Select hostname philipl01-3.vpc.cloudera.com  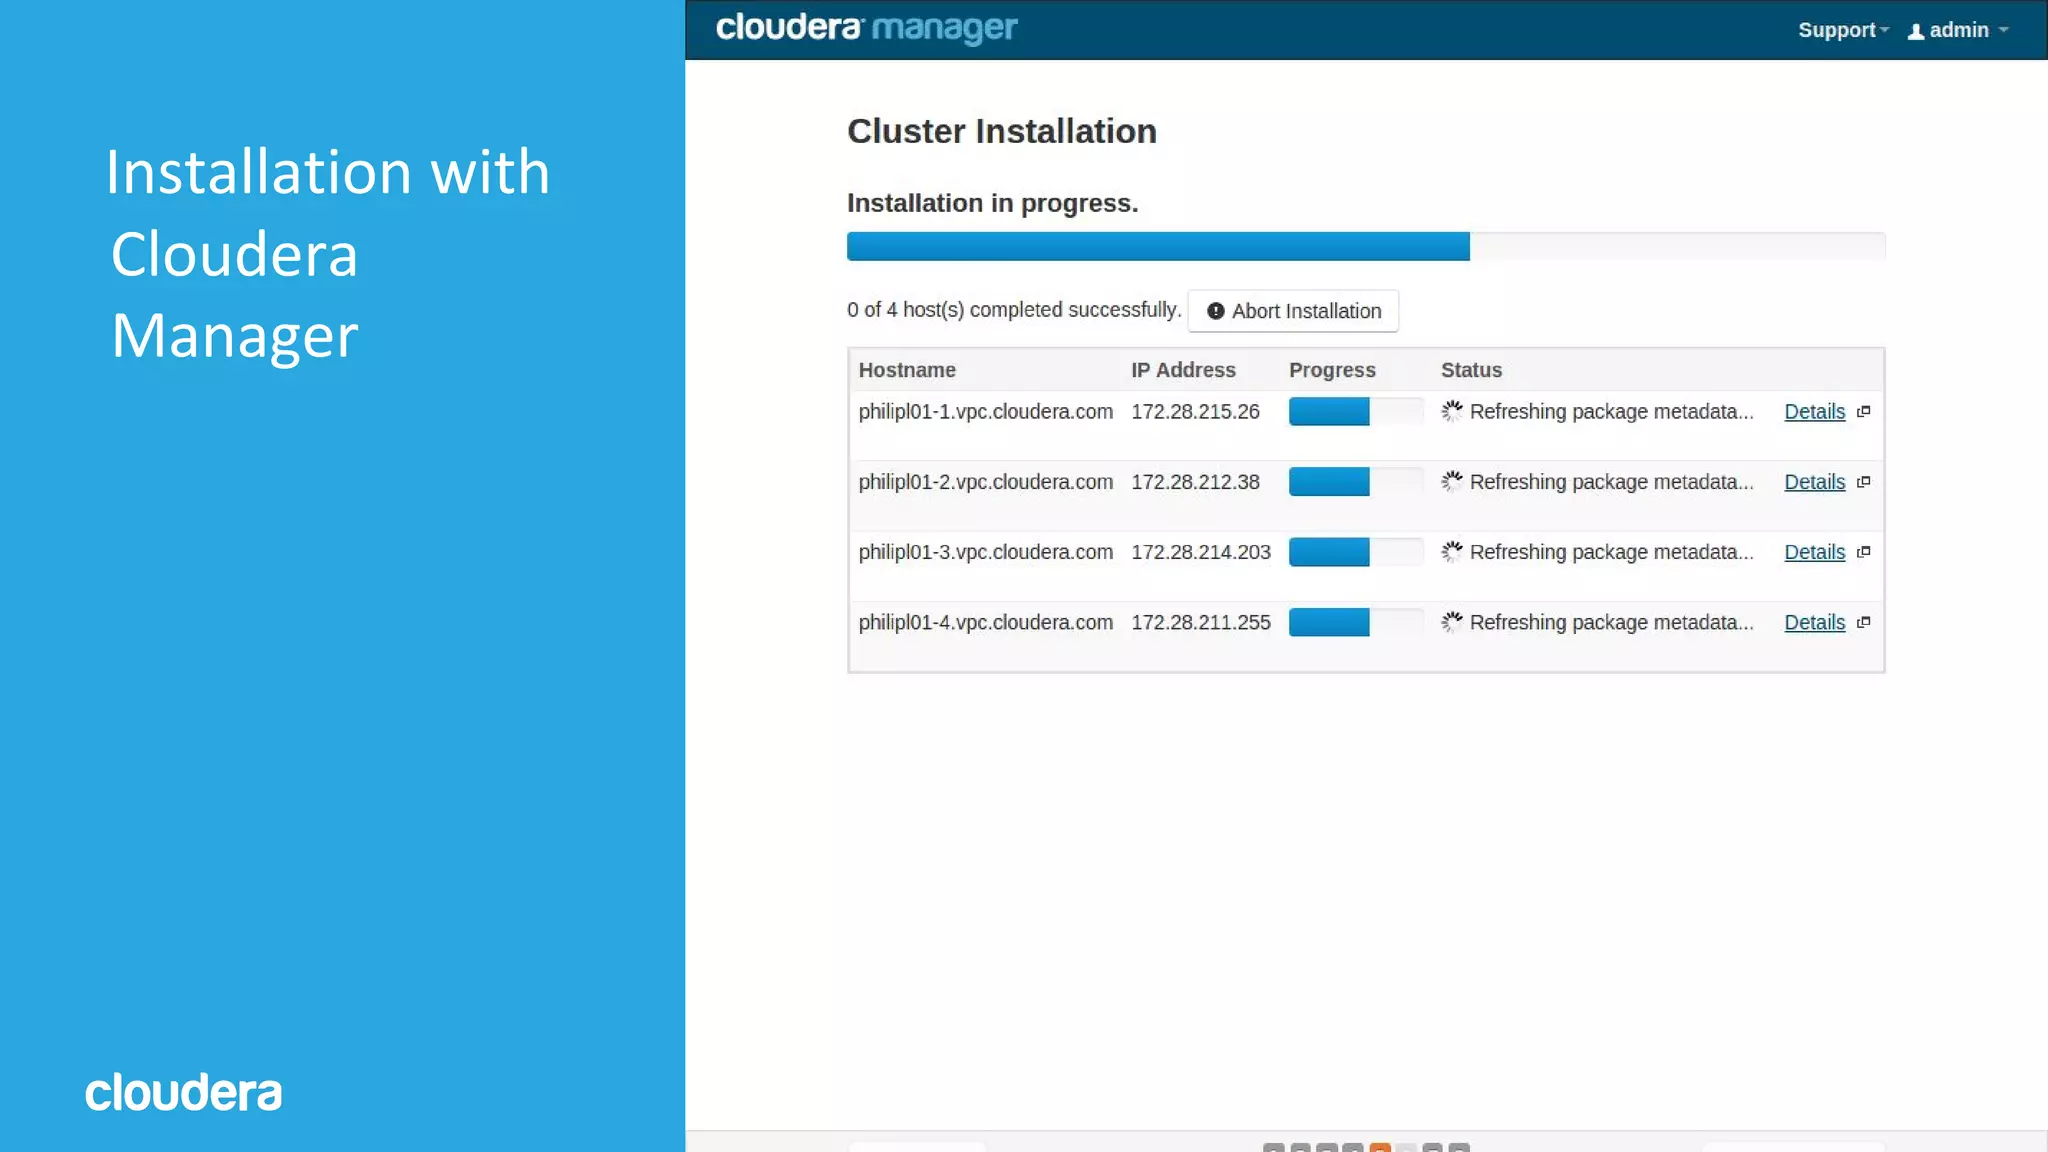coord(985,552)
